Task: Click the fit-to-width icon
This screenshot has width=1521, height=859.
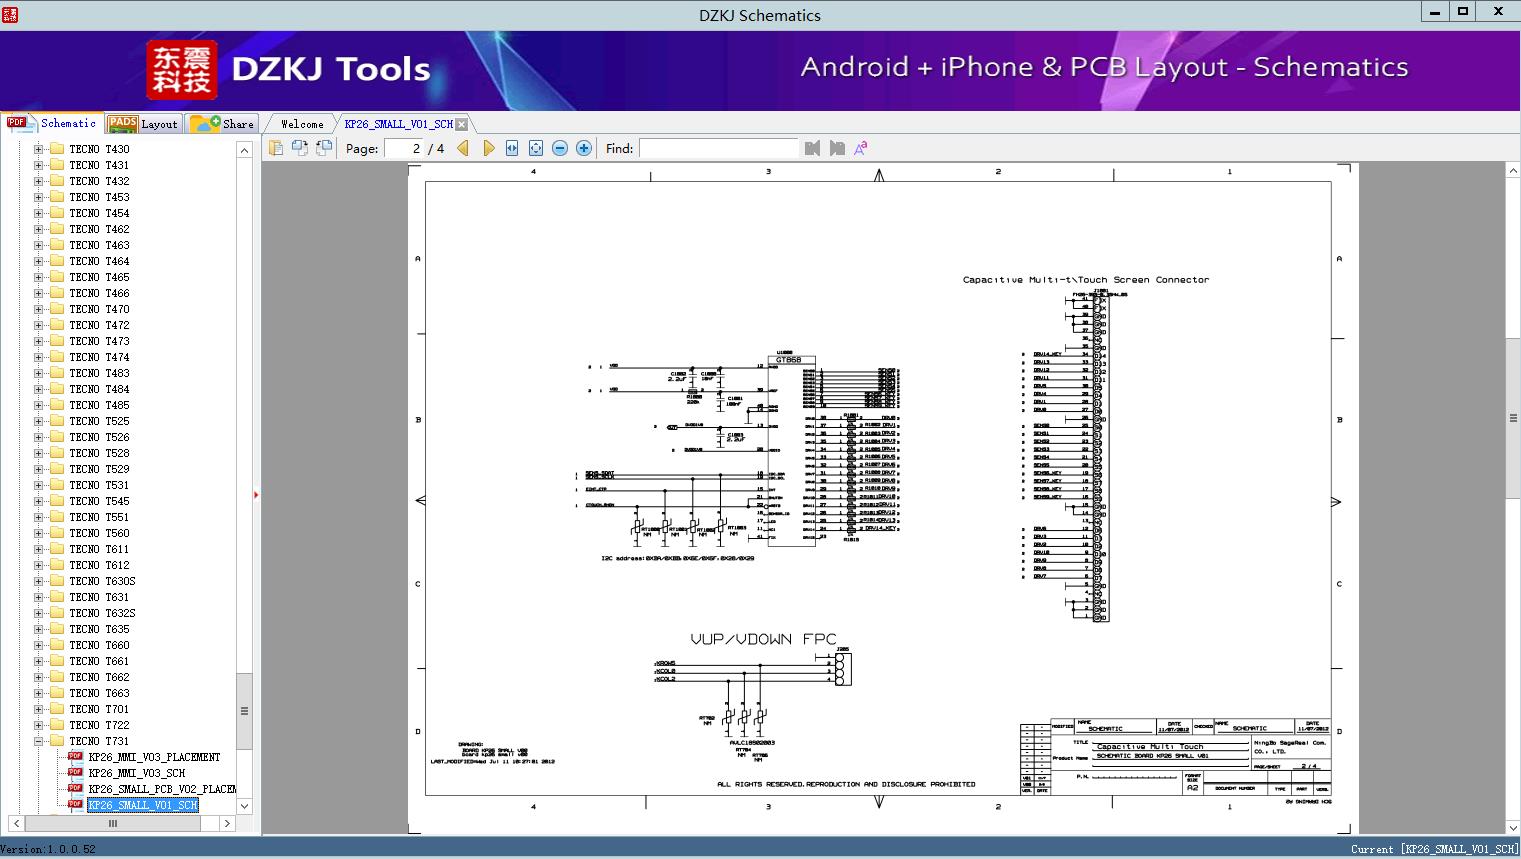Action: [512, 148]
